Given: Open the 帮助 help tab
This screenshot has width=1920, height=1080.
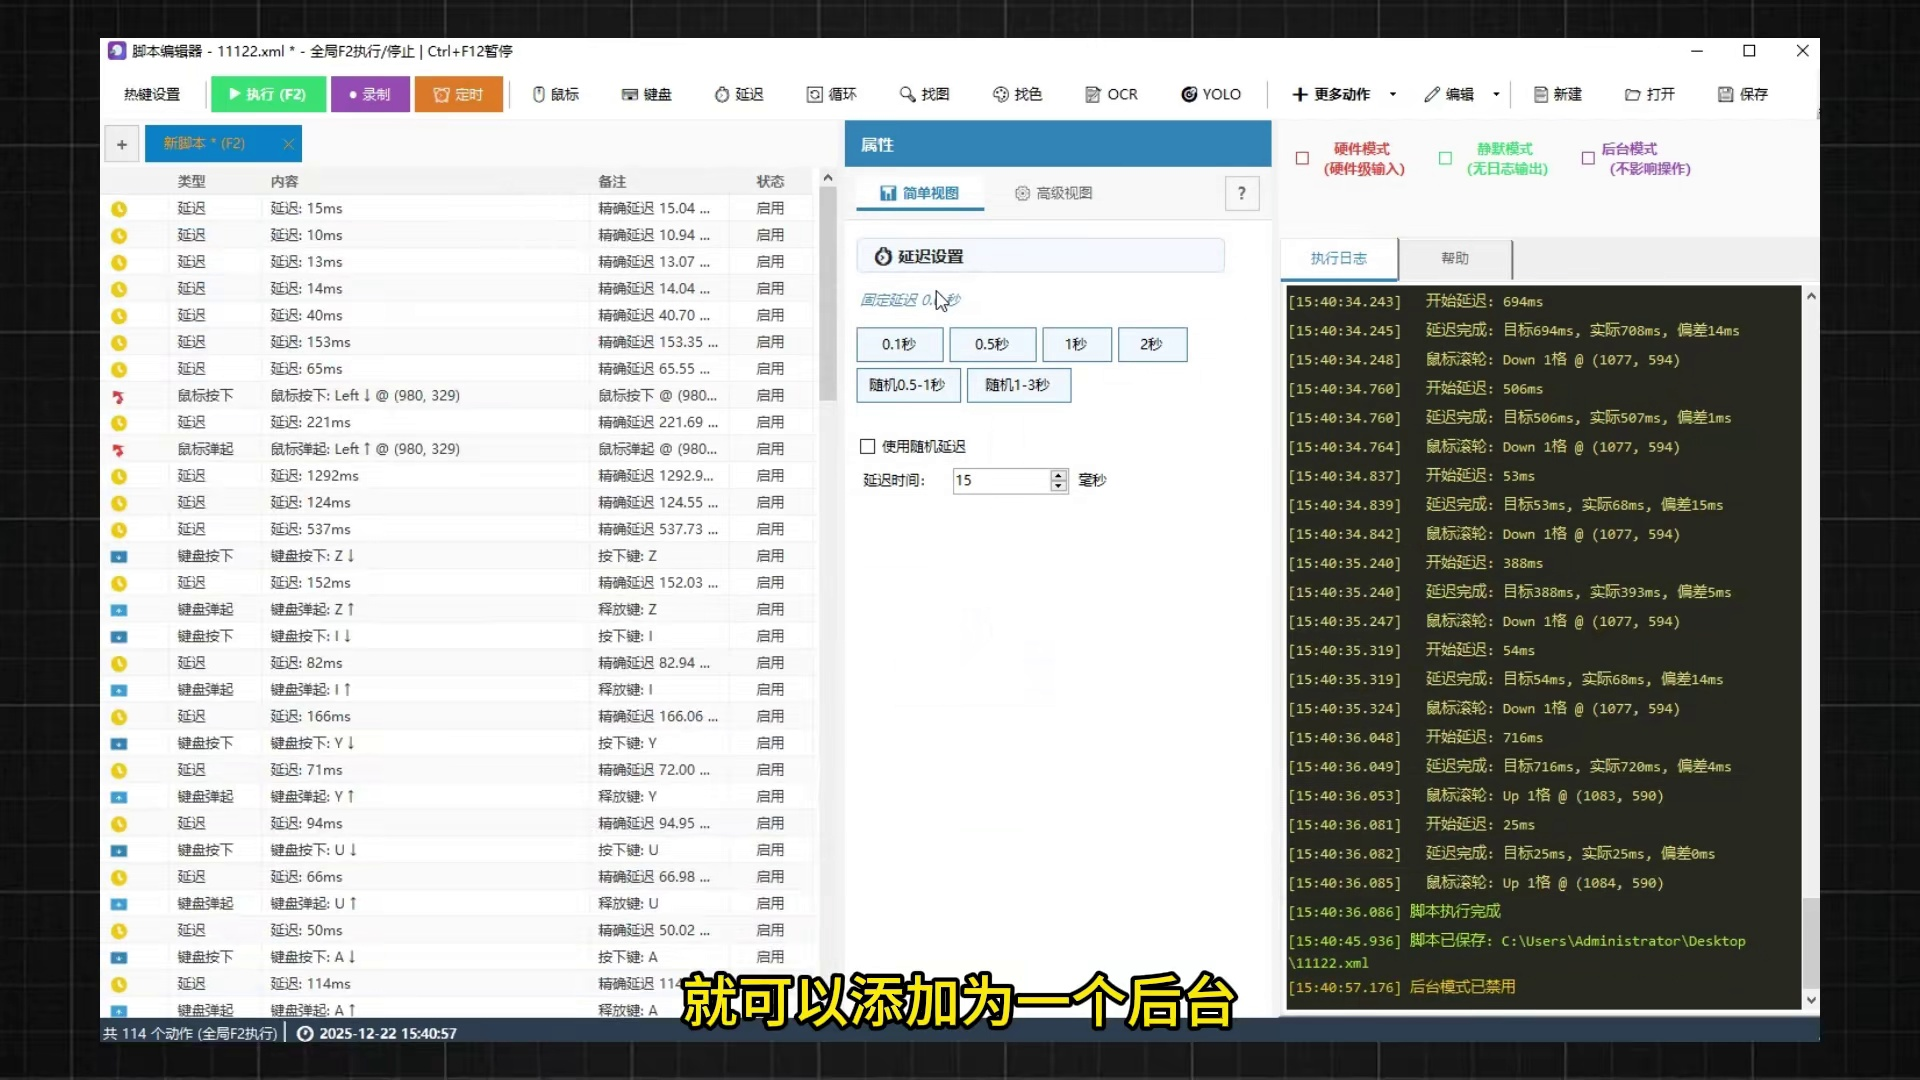Looking at the screenshot, I should point(1454,258).
